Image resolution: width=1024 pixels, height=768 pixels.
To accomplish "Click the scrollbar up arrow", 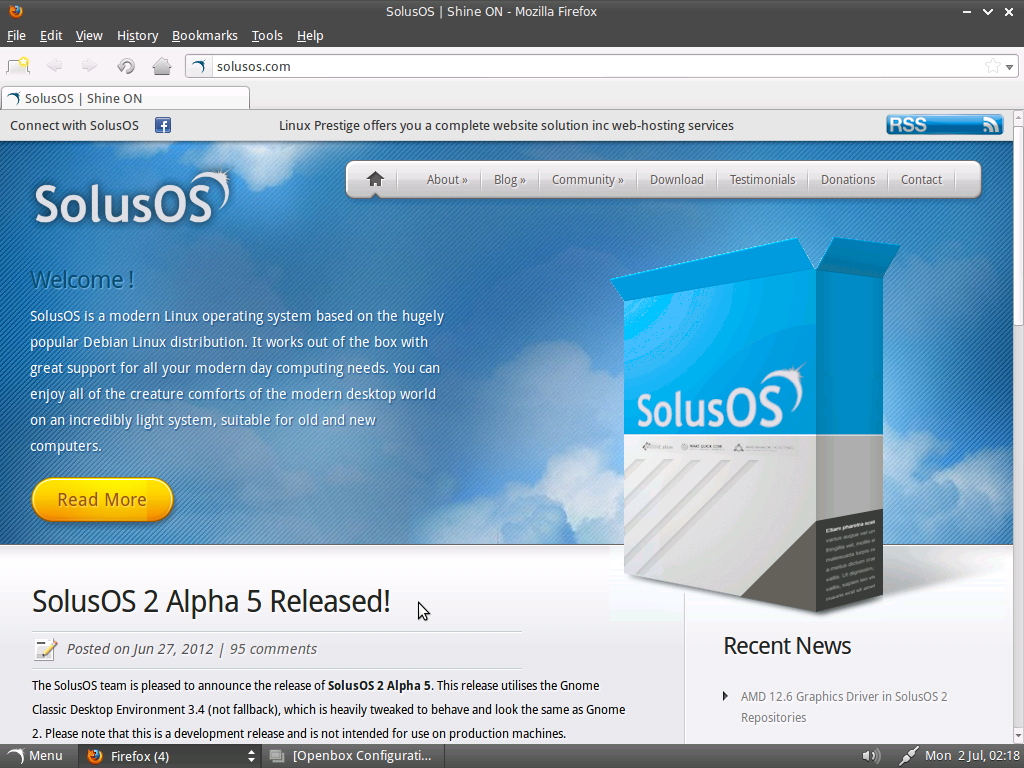I will coord(1018,117).
